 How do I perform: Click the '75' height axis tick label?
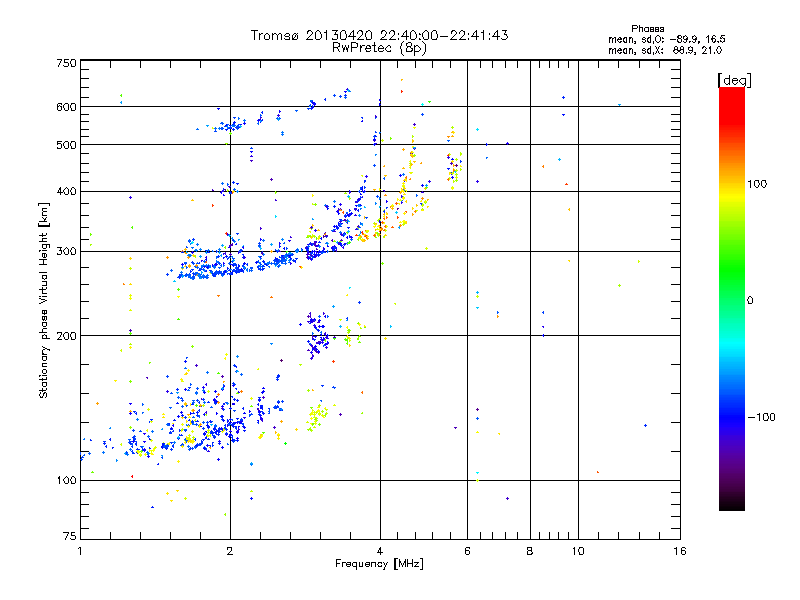coord(70,536)
